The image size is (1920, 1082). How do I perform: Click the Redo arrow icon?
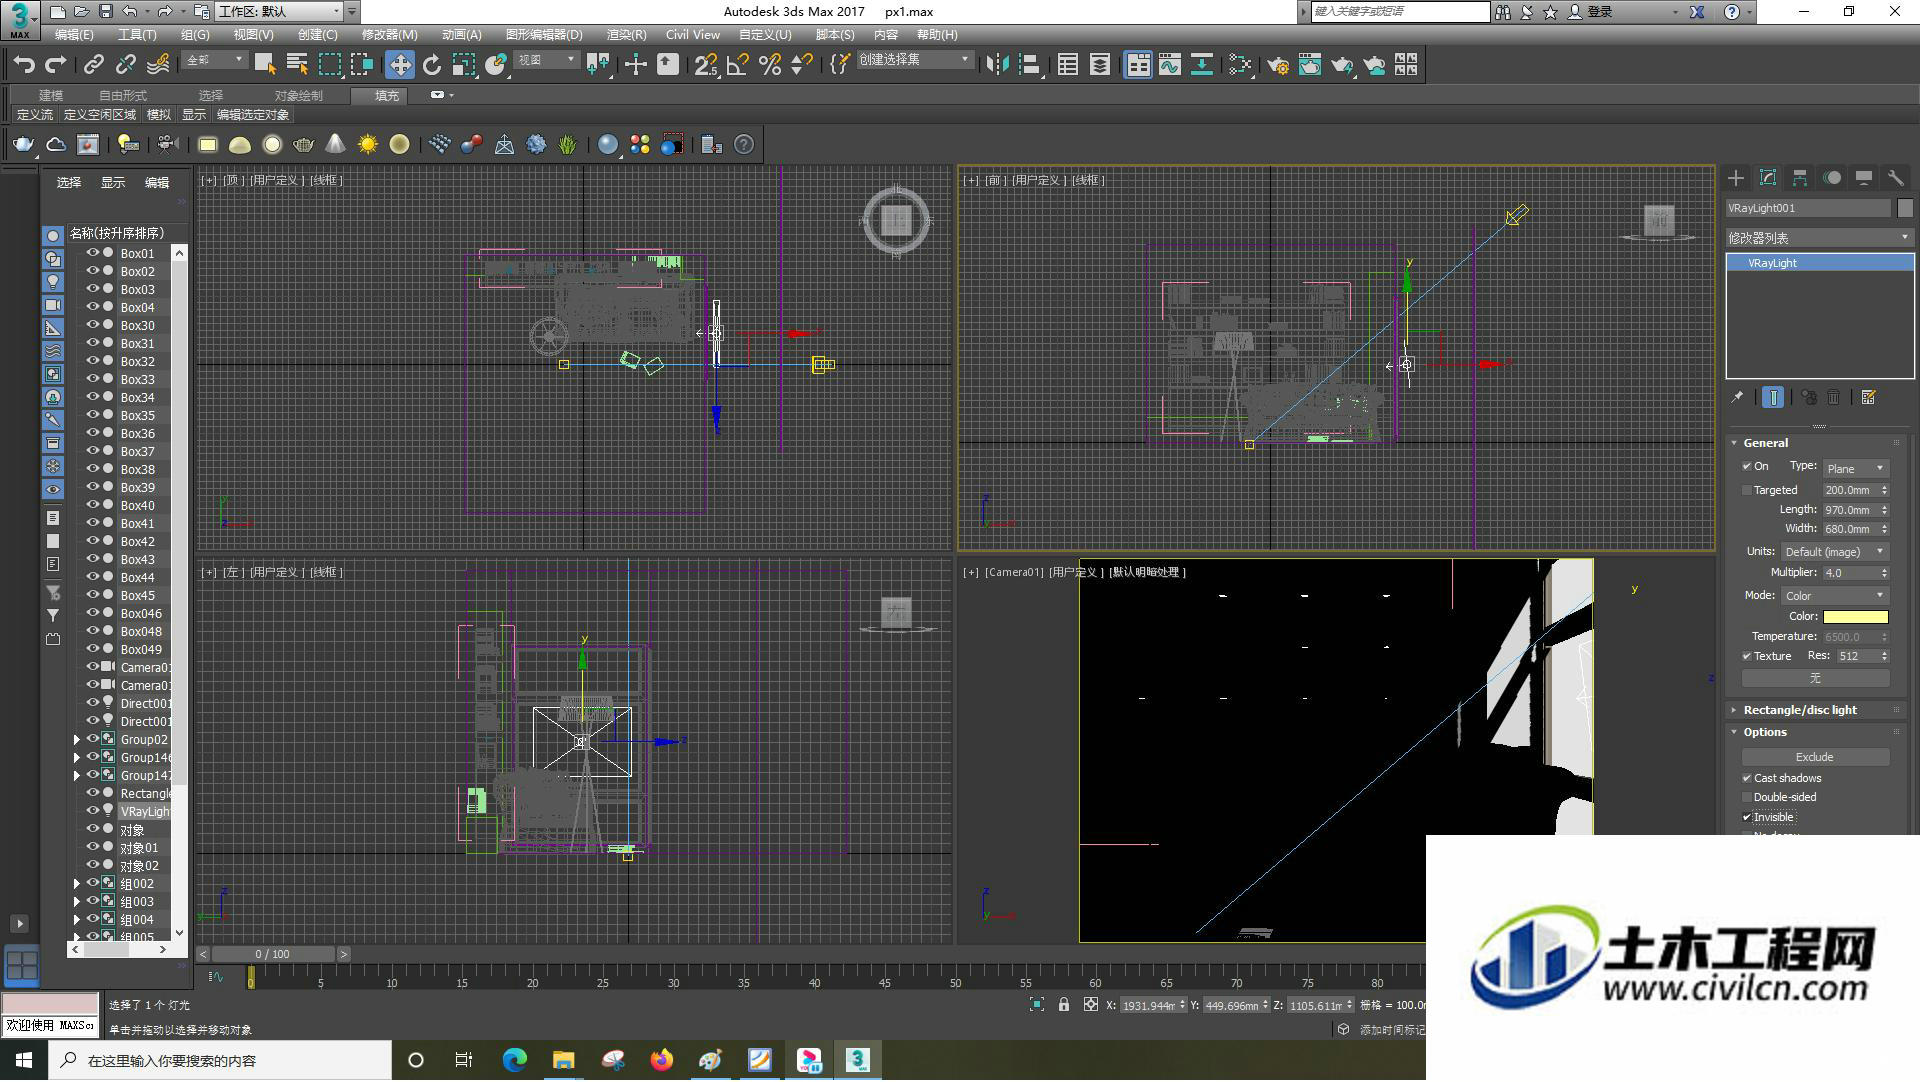coord(56,65)
